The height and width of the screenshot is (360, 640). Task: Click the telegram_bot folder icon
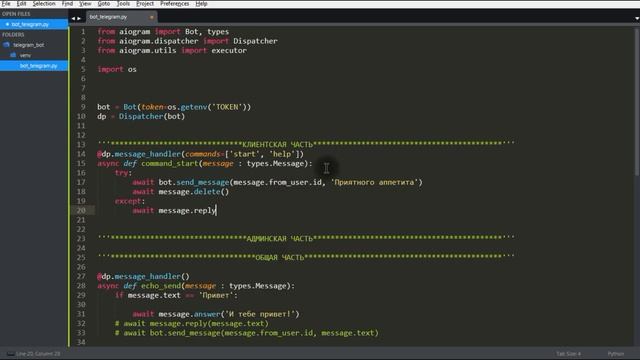point(6,45)
